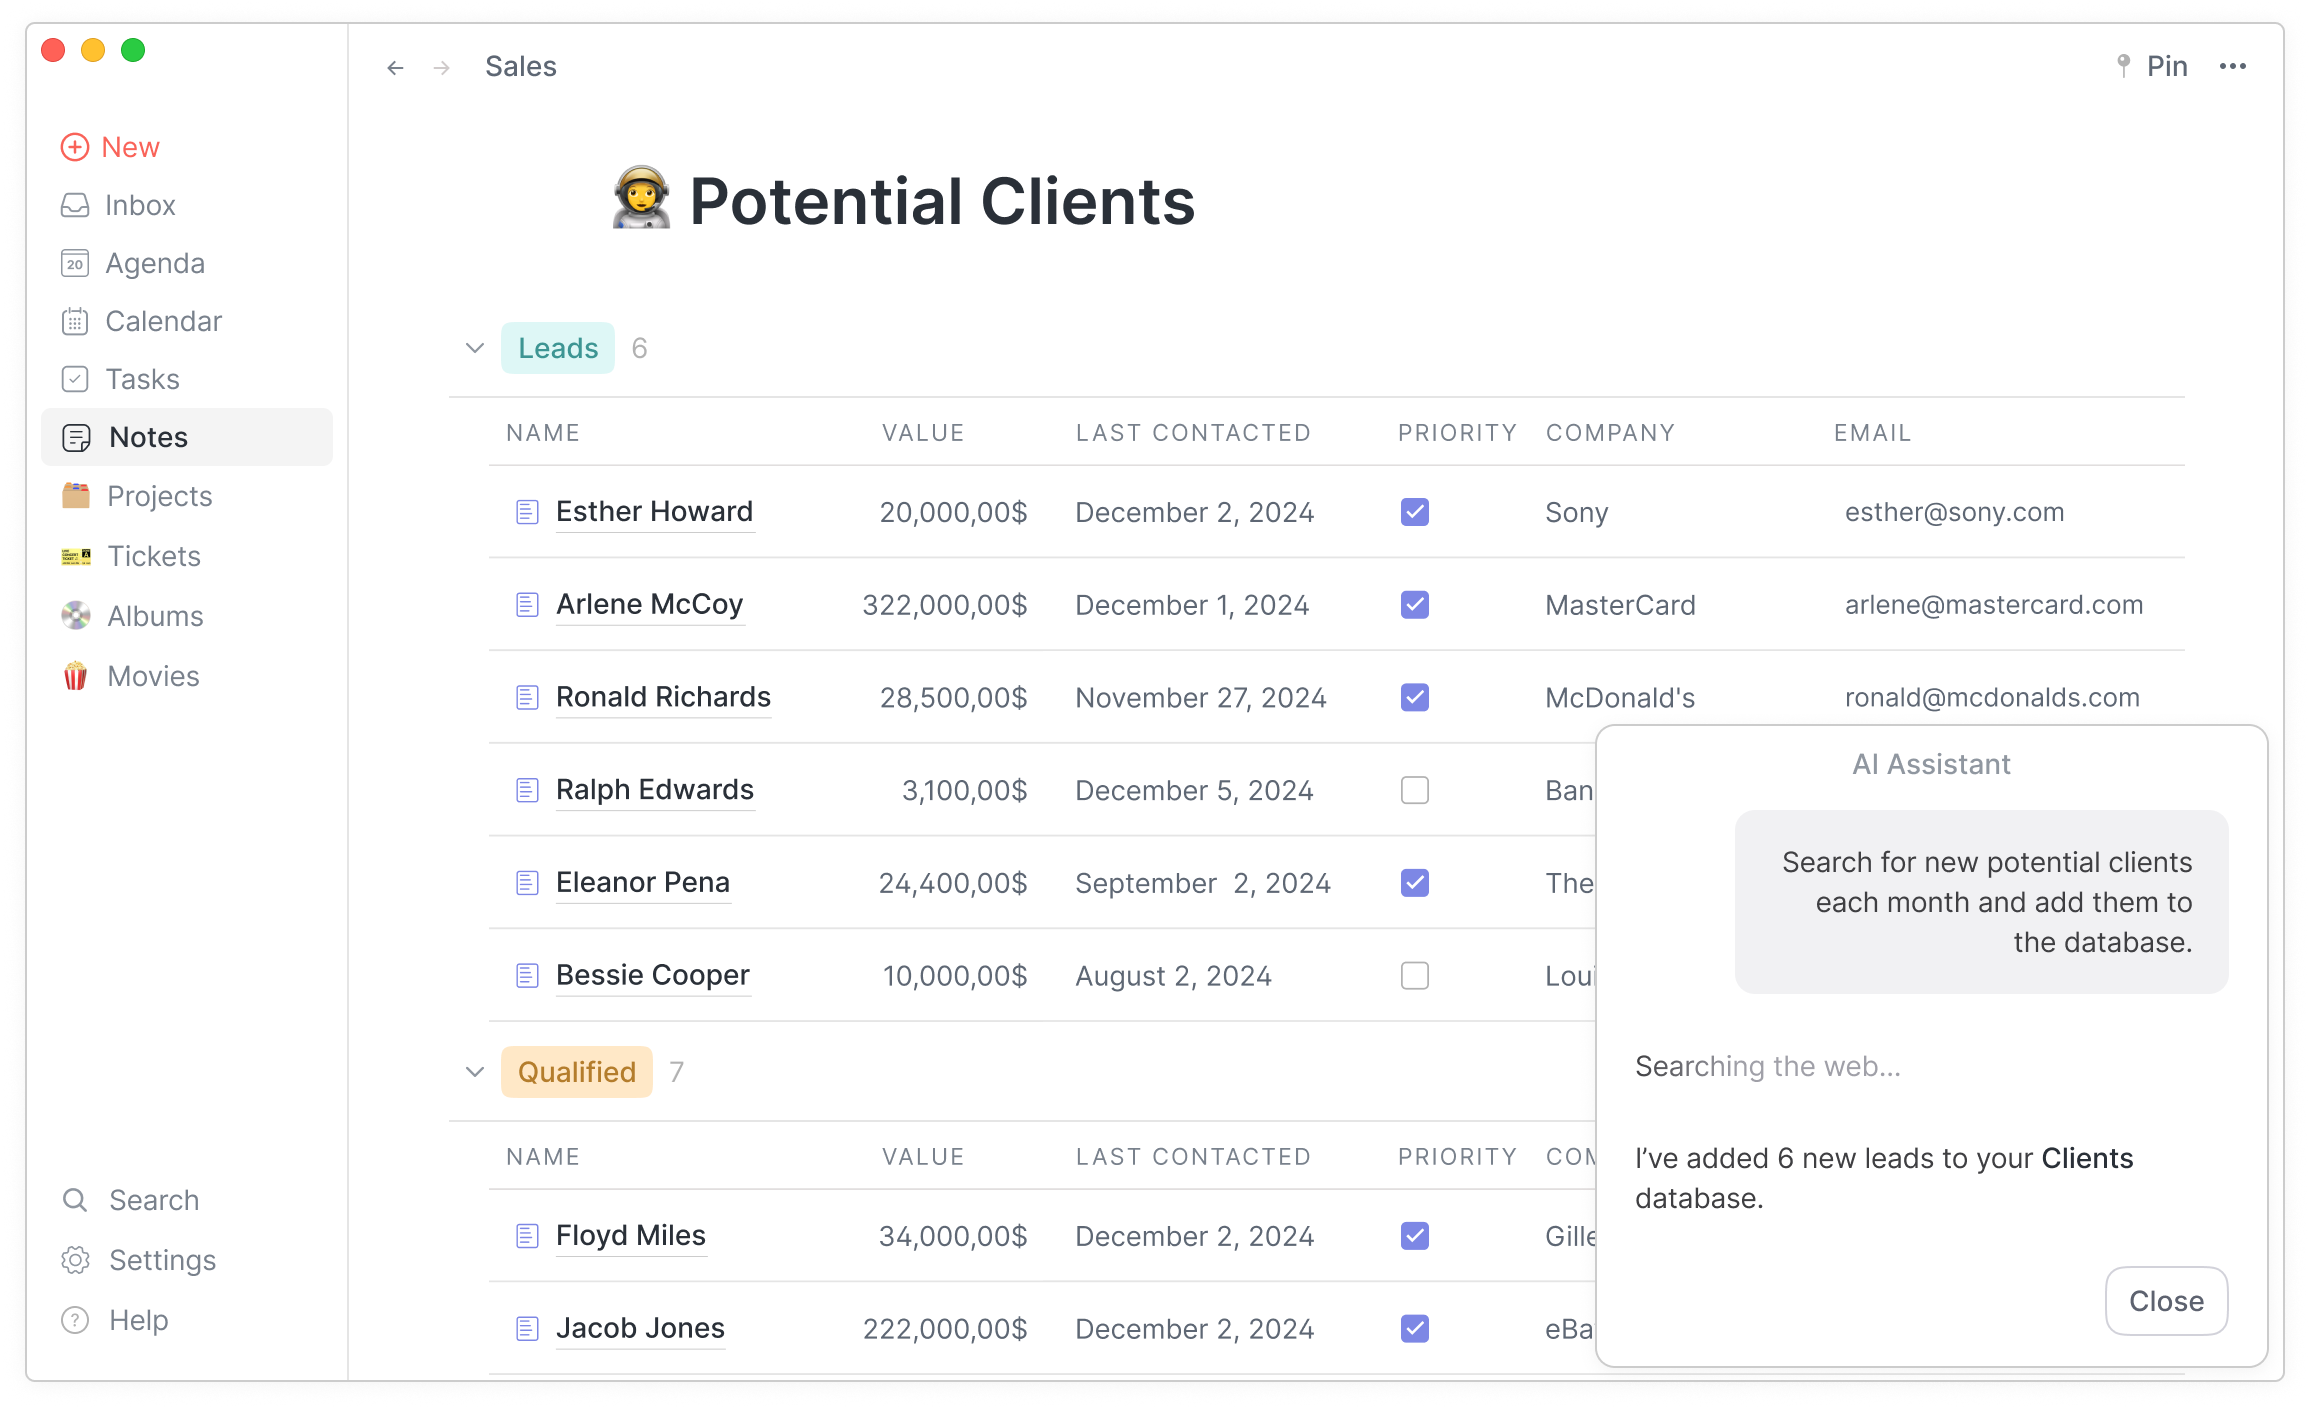Click the Sales breadcrumb title
Screen dimensions: 2309x1408
520,67
